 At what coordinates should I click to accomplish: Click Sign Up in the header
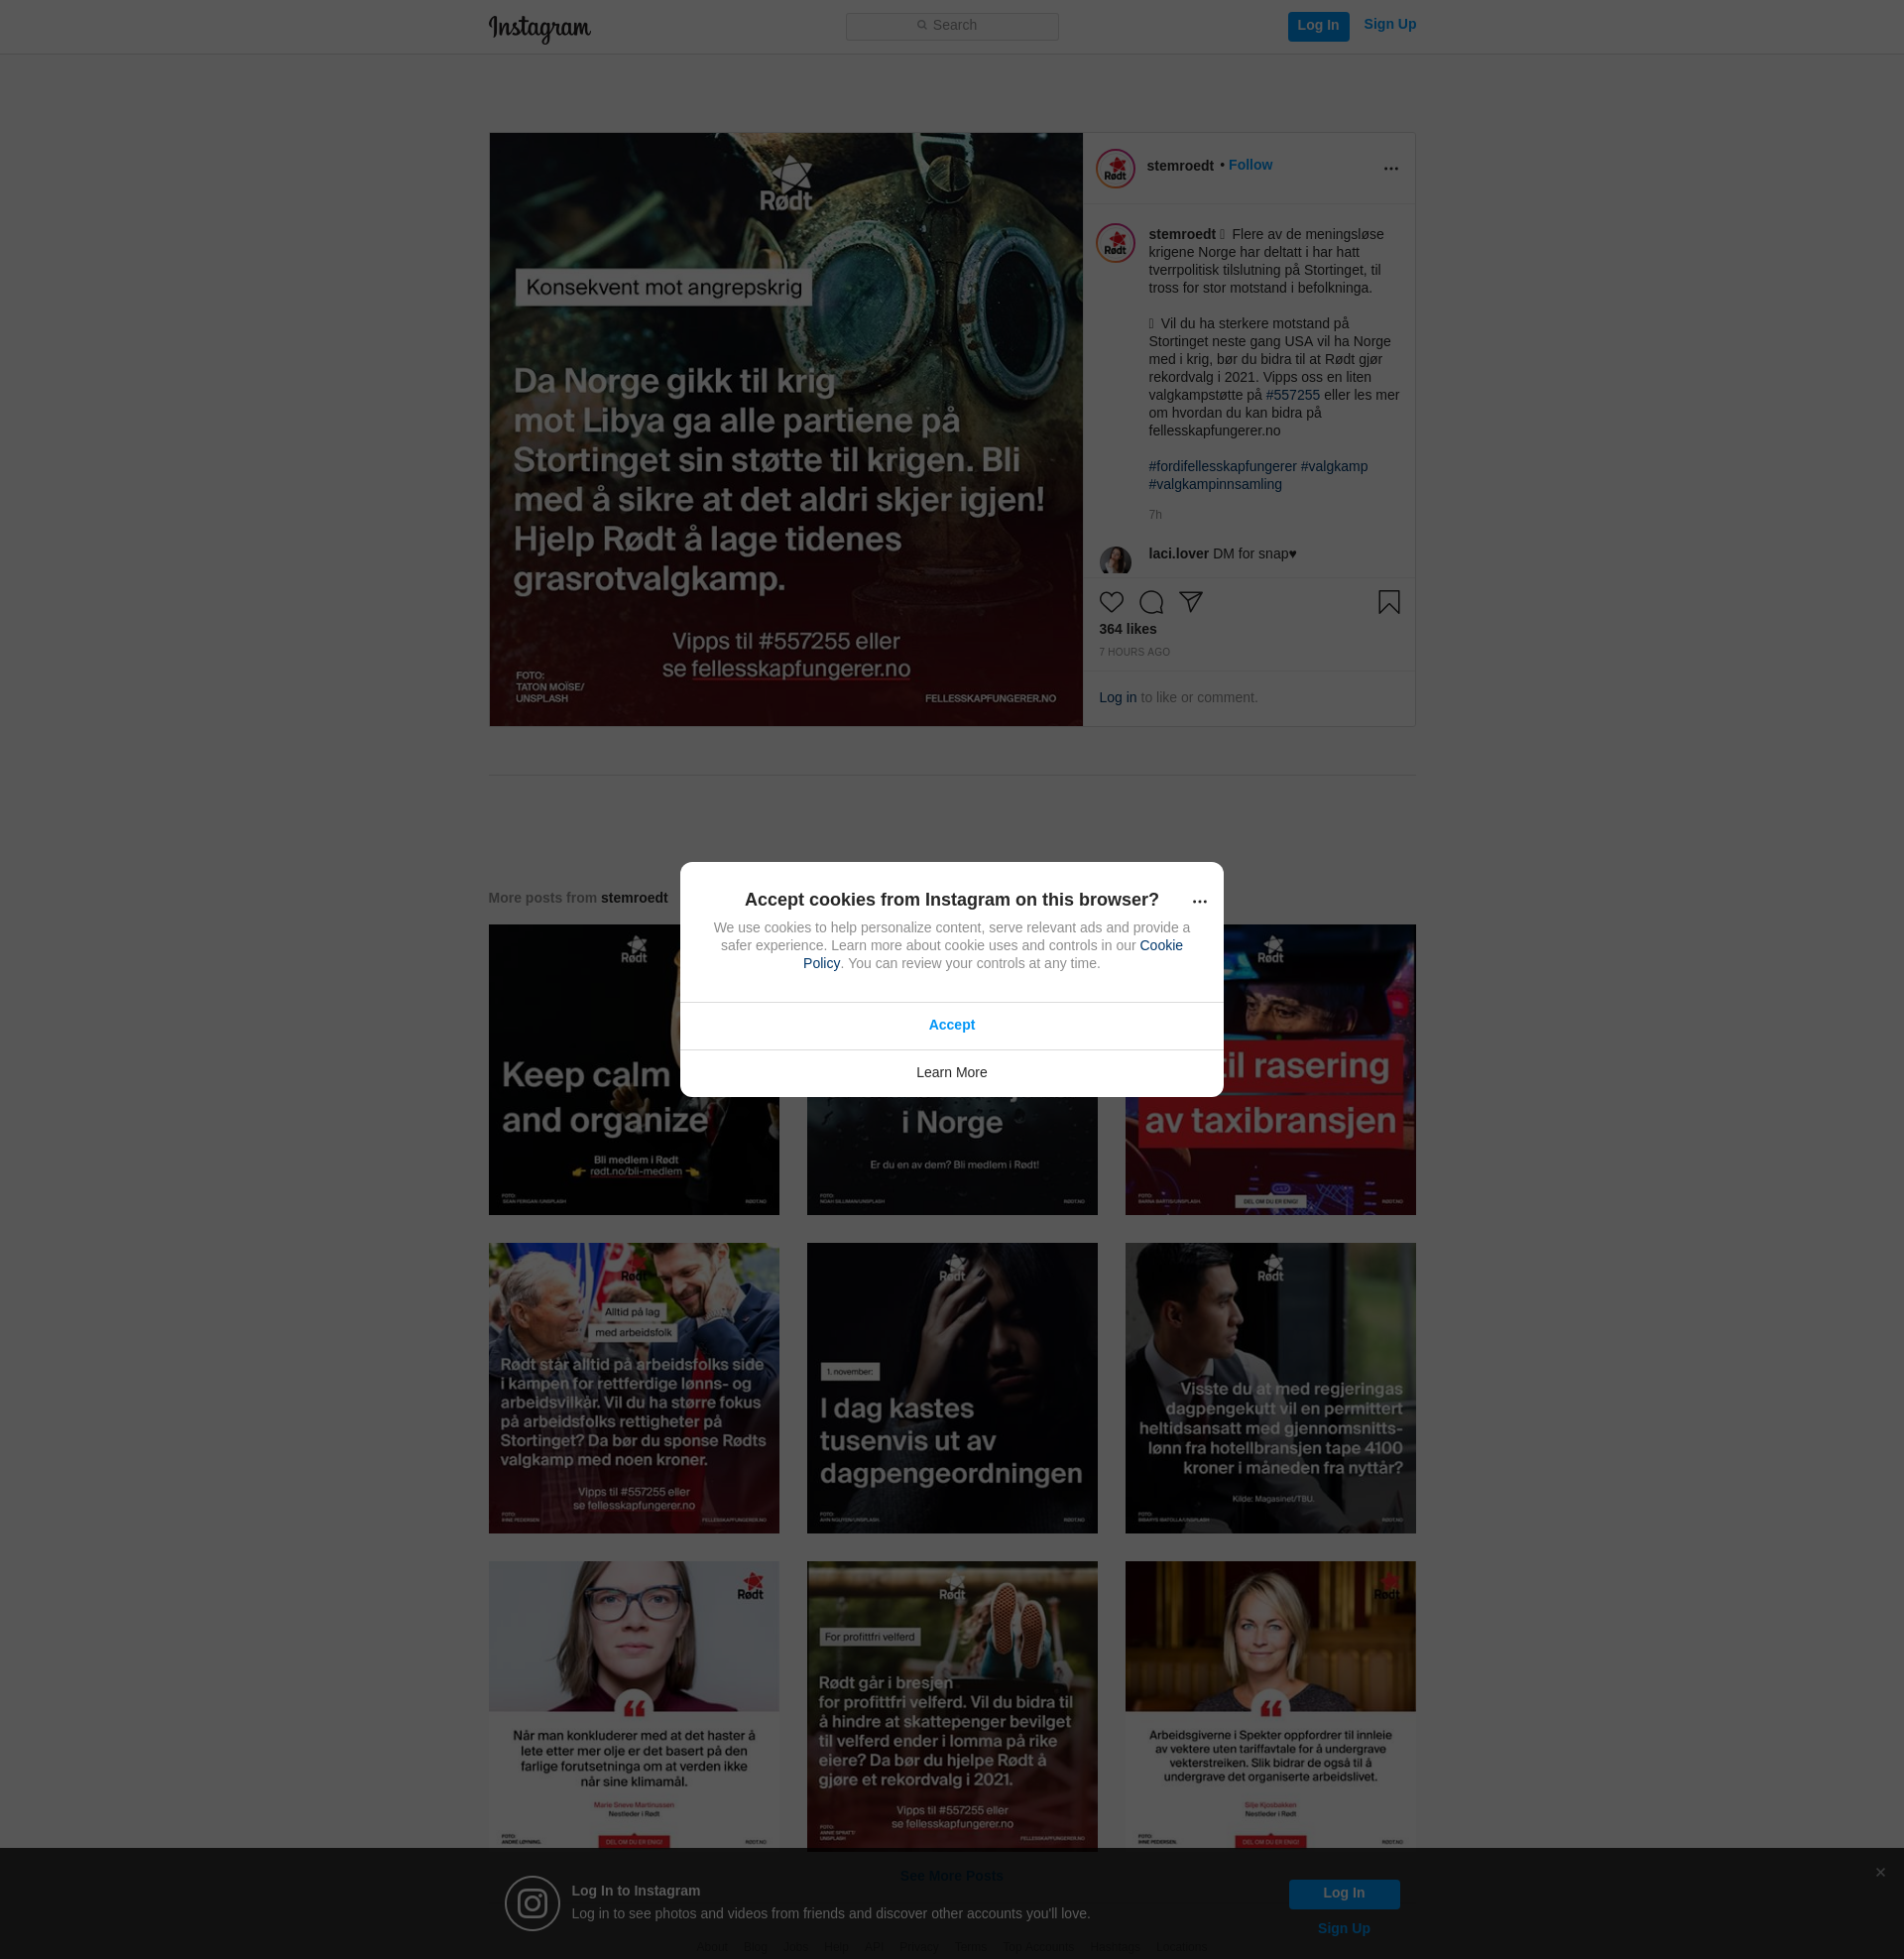click(1389, 25)
